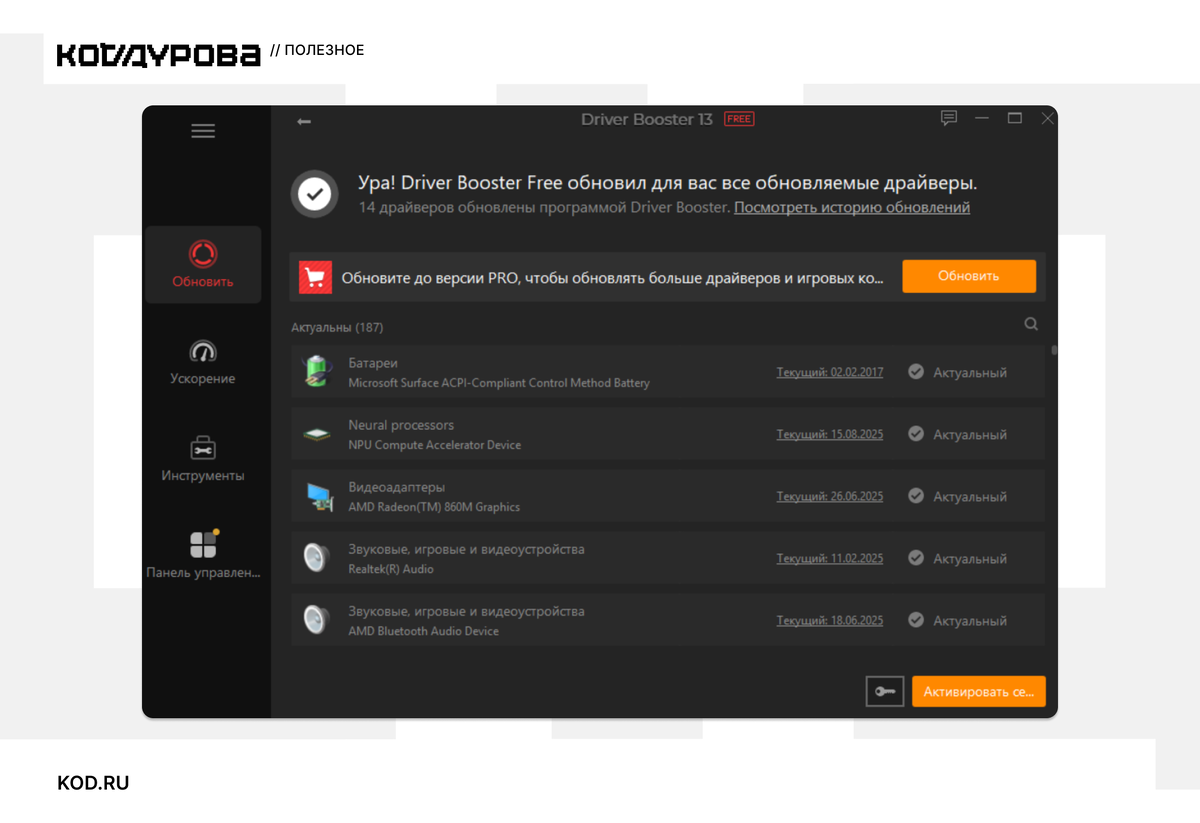
Task: Select AMD Radeon(TM) 860M Graphics text
Action: pos(434,507)
